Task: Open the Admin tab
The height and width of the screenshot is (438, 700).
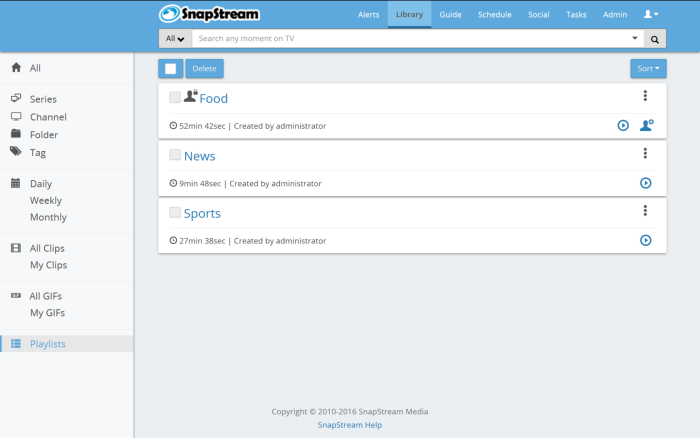Action: (615, 14)
